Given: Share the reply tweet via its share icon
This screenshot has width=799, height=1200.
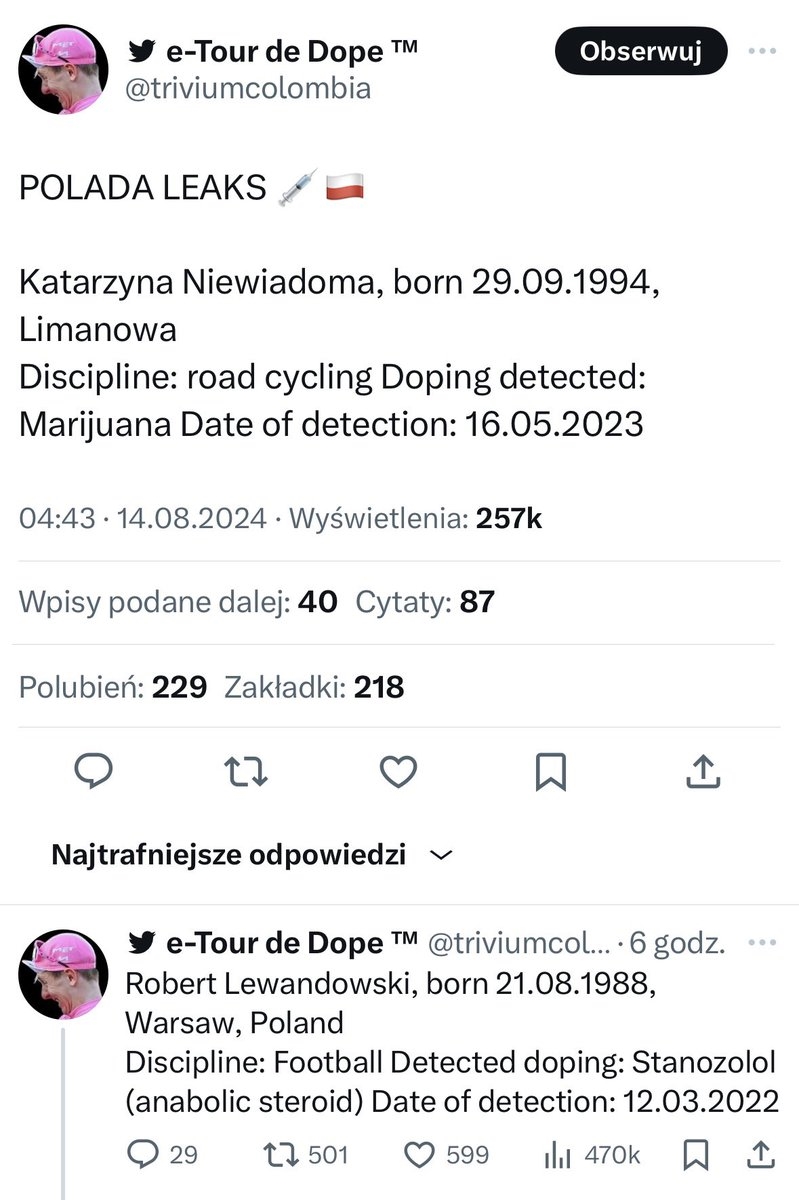Looking at the screenshot, I should [762, 1155].
